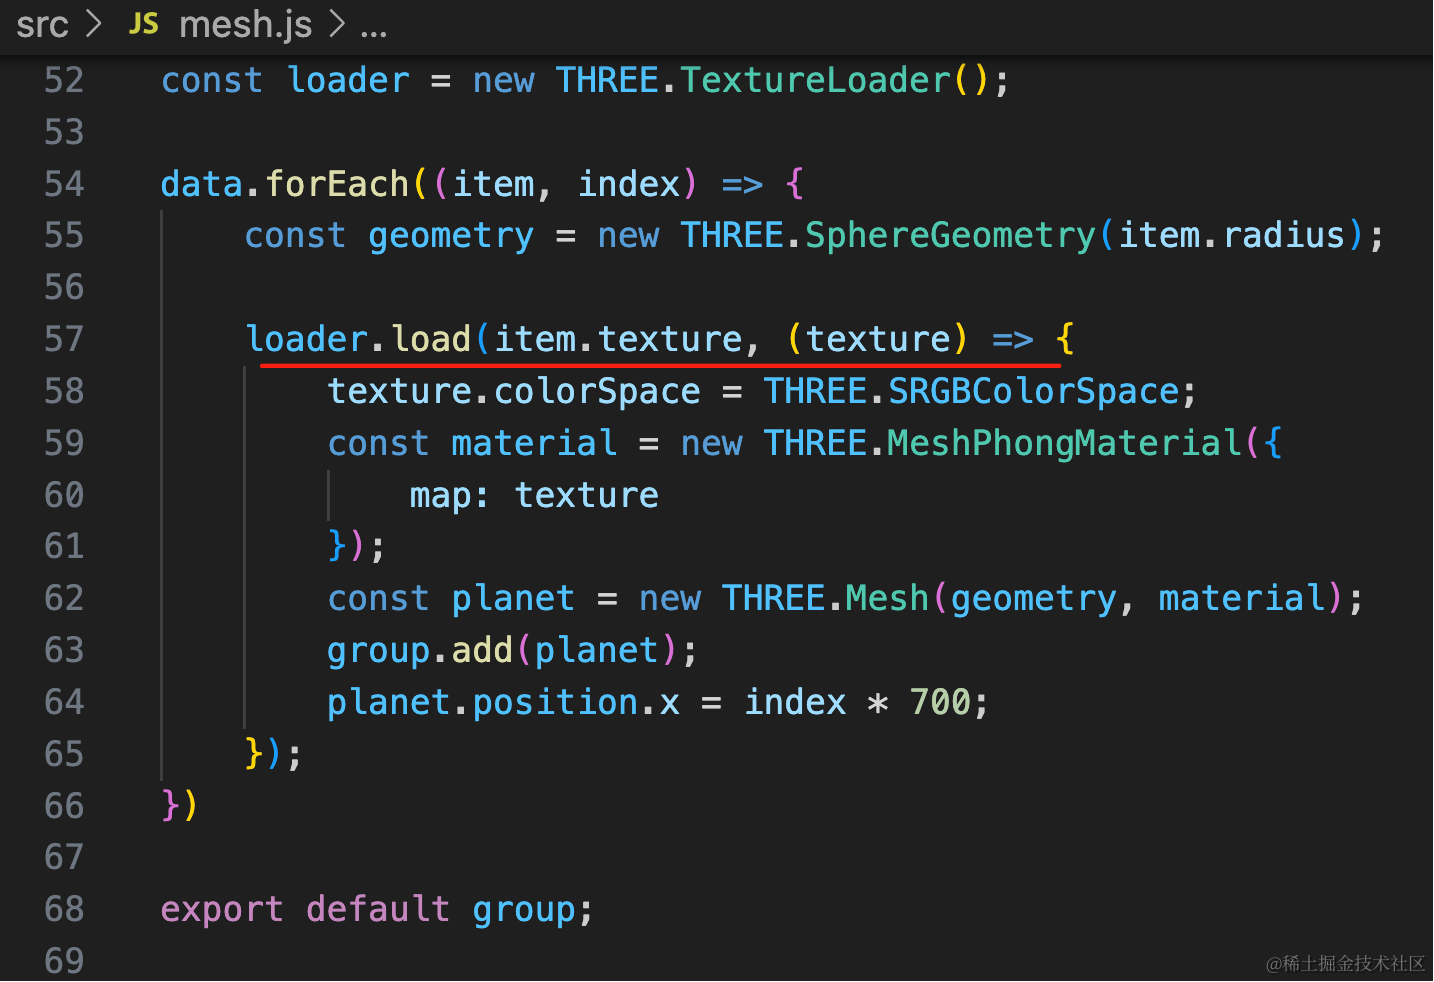Click the (texture) callback parameter line 57

pos(878,339)
